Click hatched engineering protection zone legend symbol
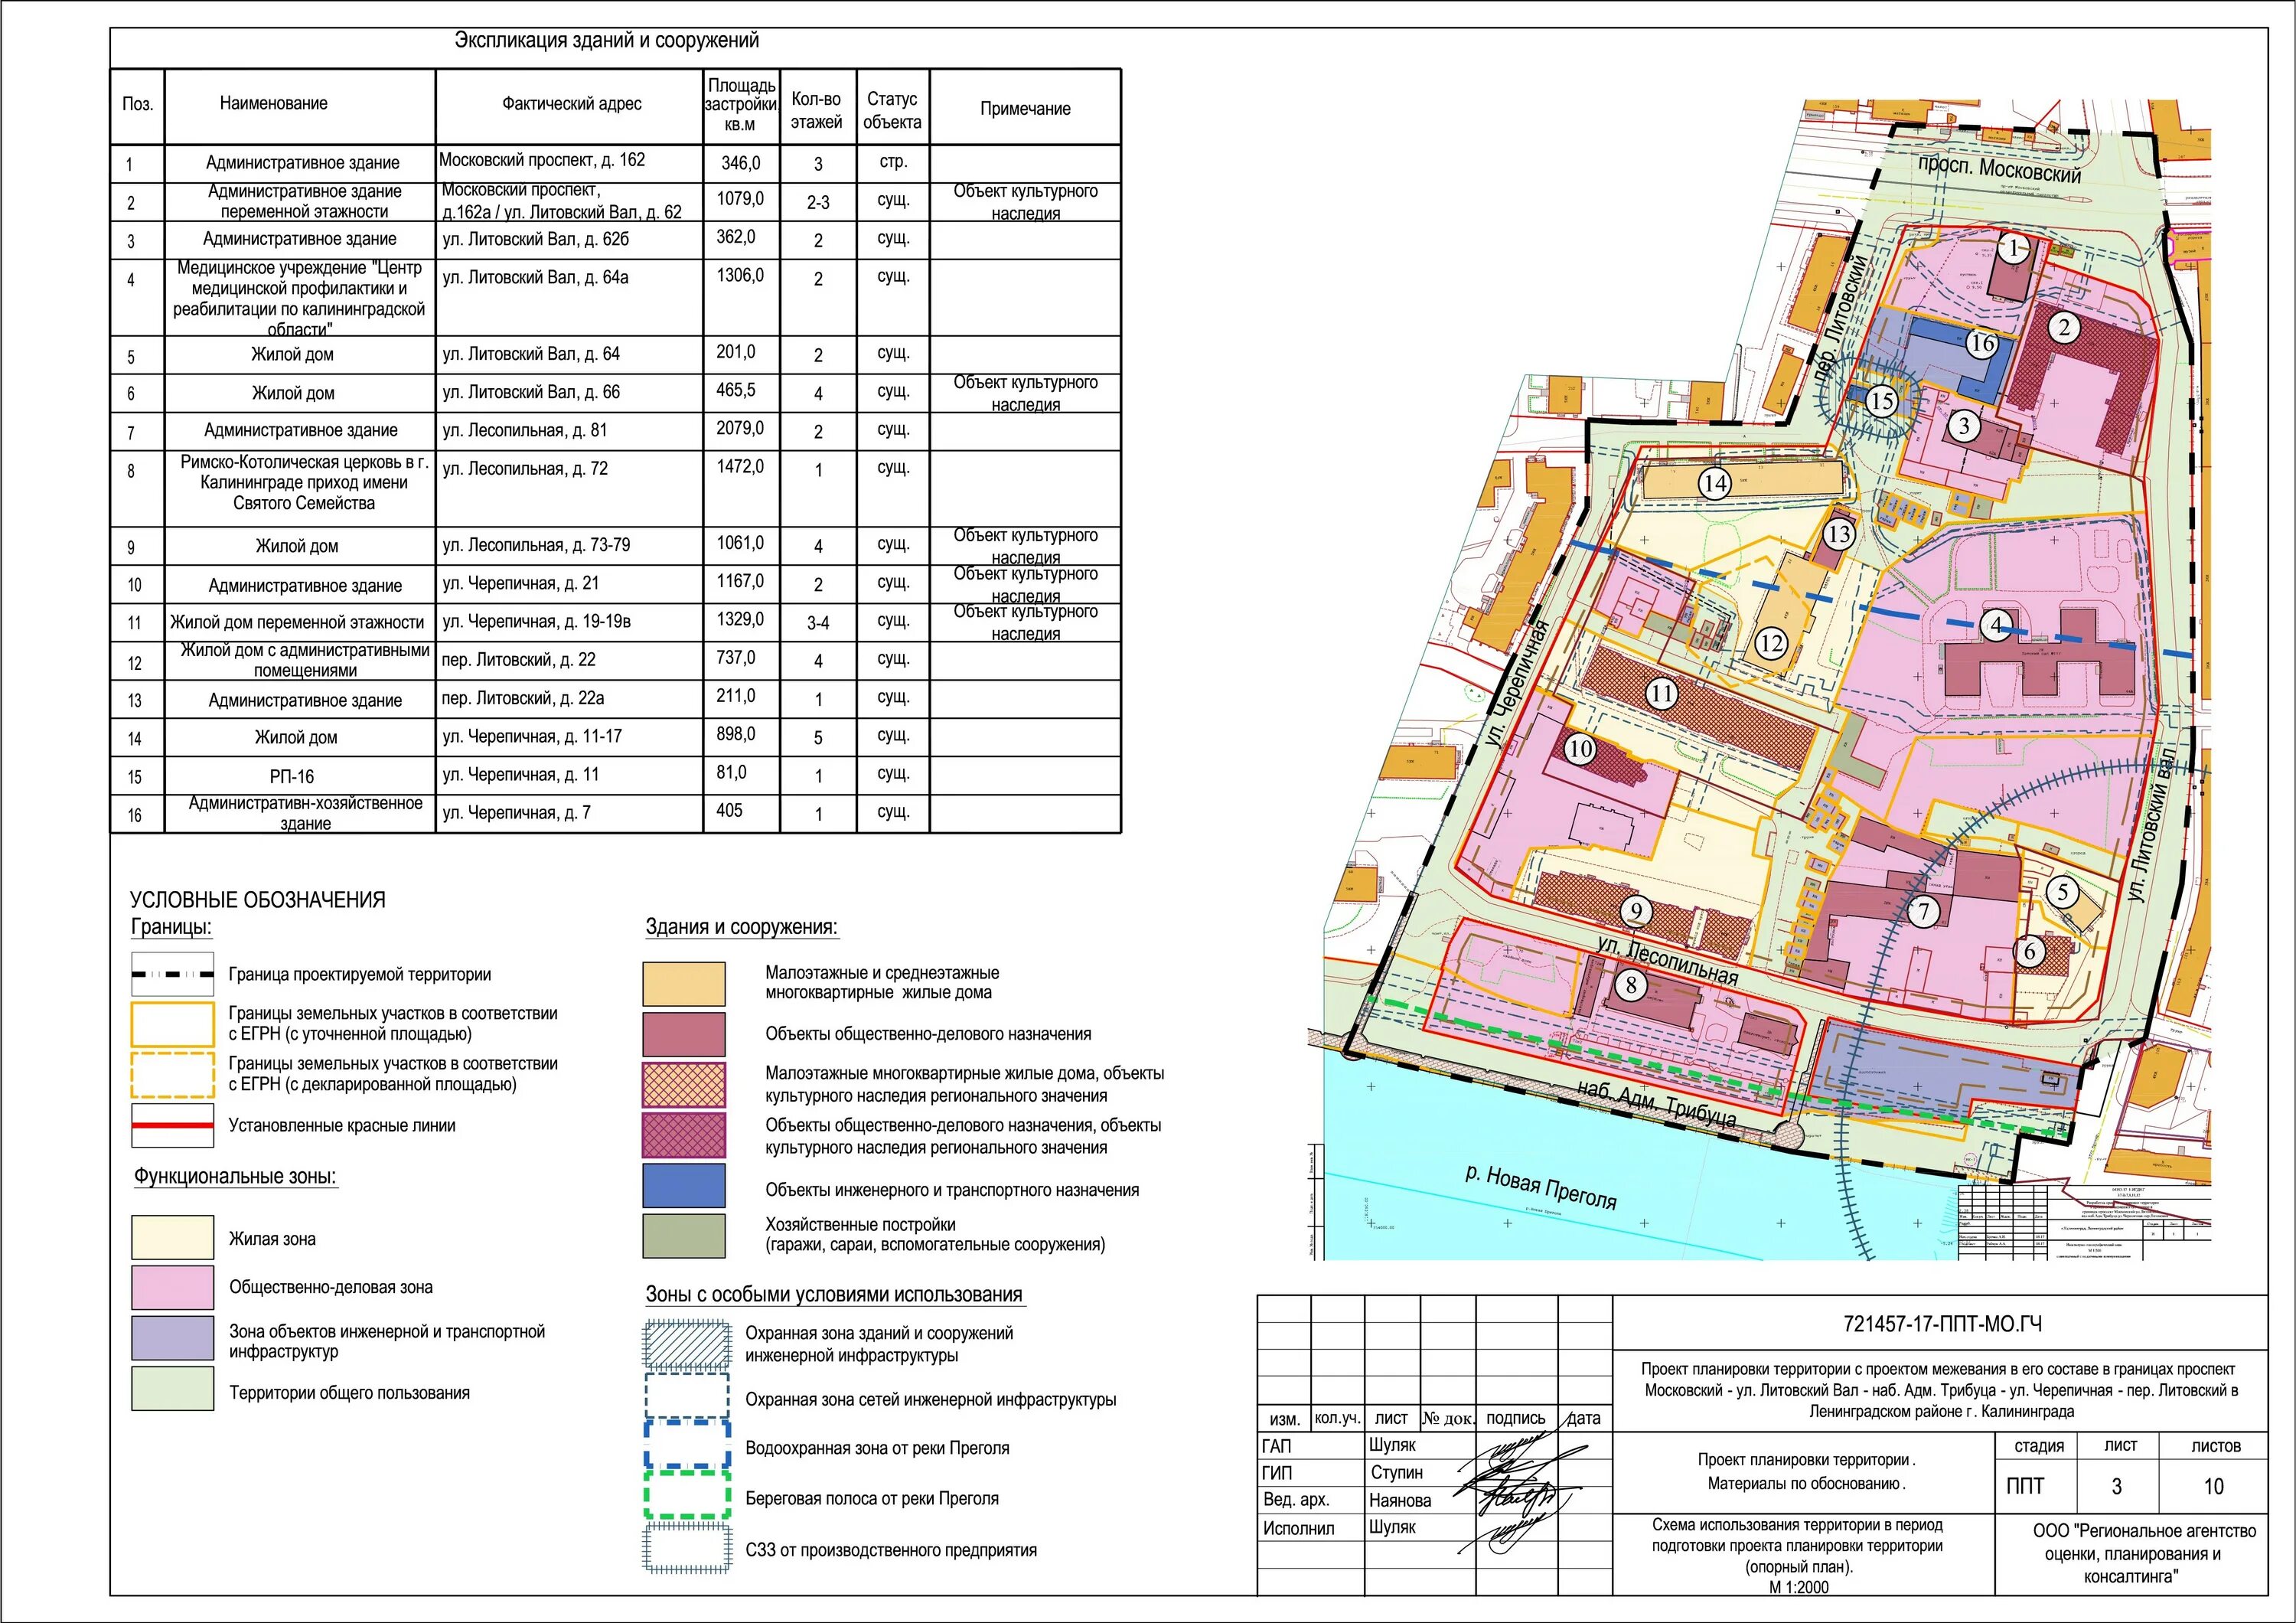 pyautogui.click(x=687, y=1345)
